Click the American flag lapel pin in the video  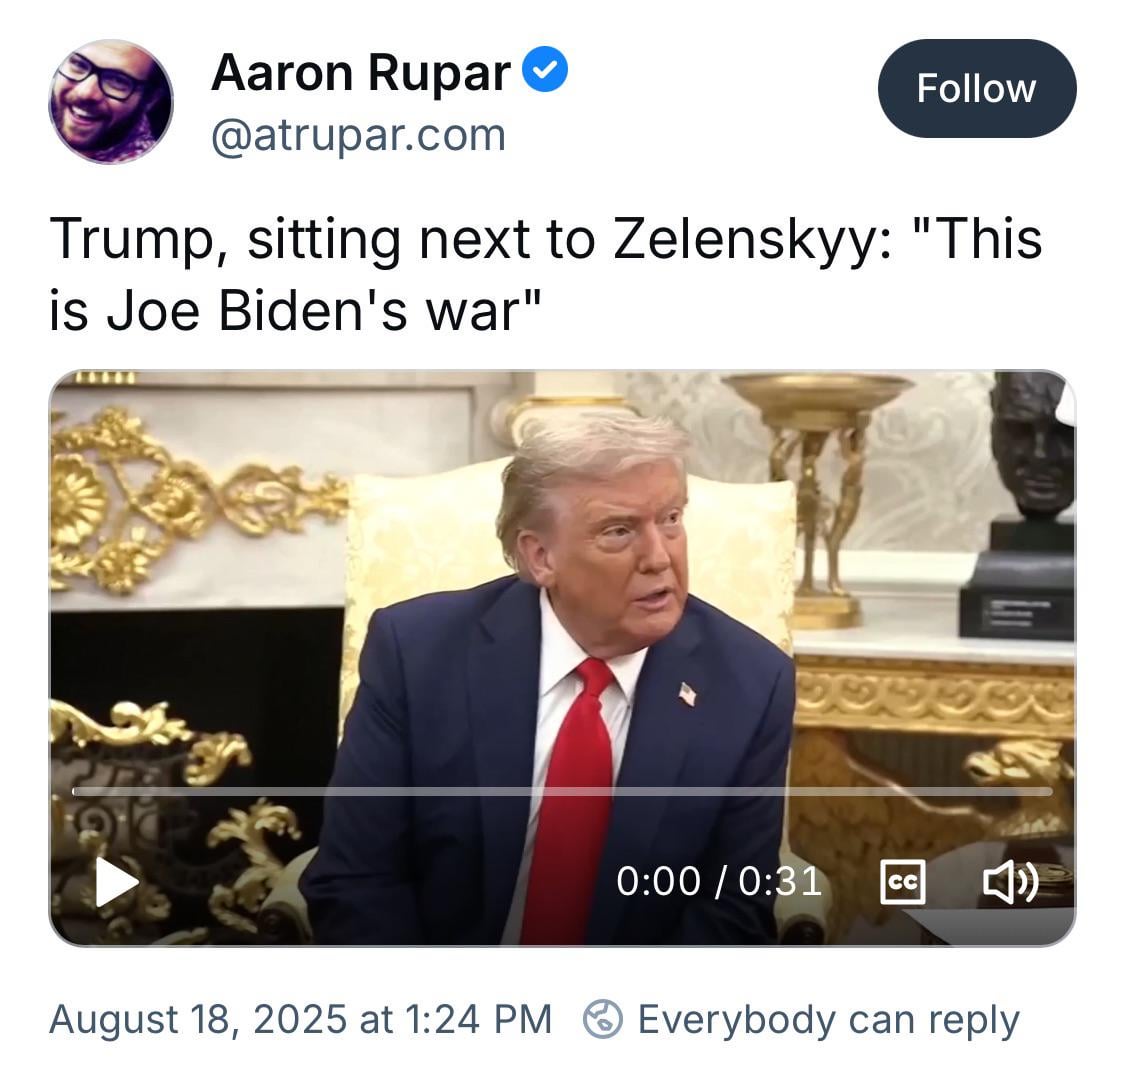tap(687, 694)
